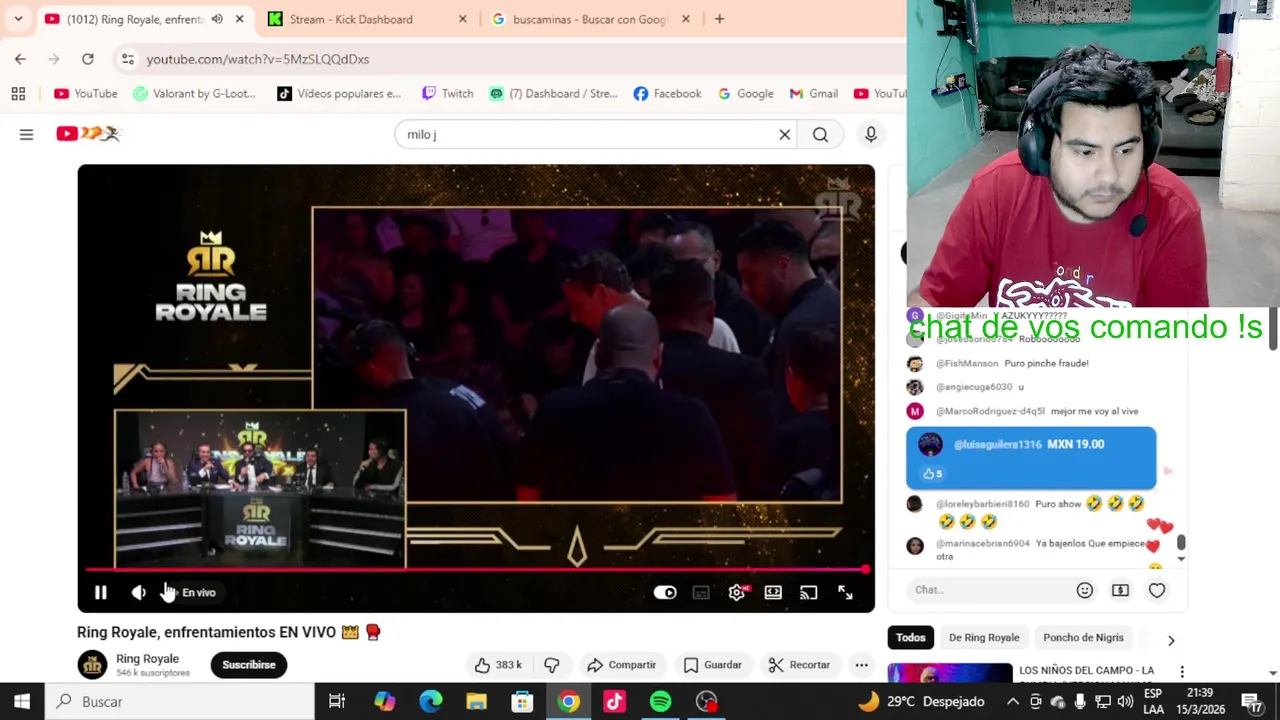Open the emoji picker in live chat

coord(1084,590)
